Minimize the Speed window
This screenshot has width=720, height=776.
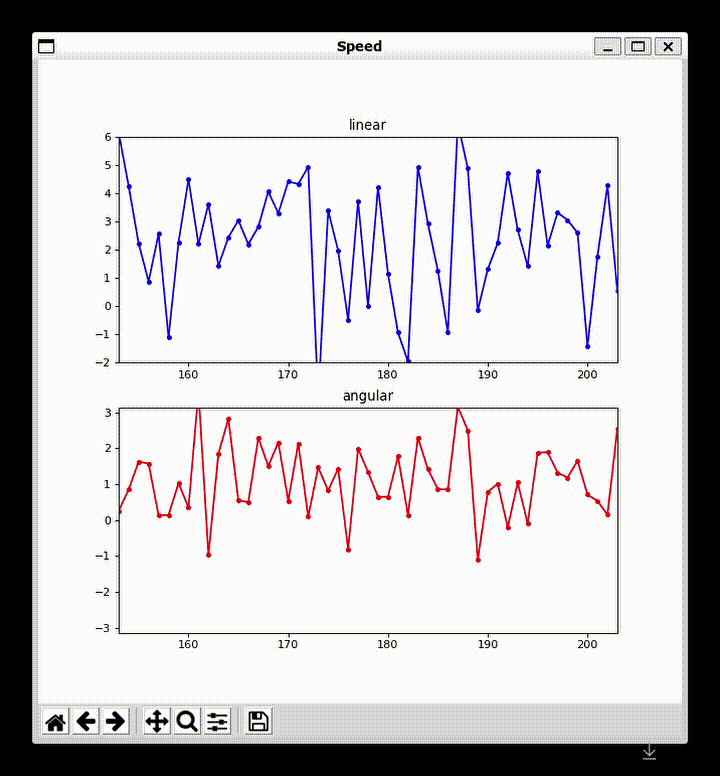[607, 46]
